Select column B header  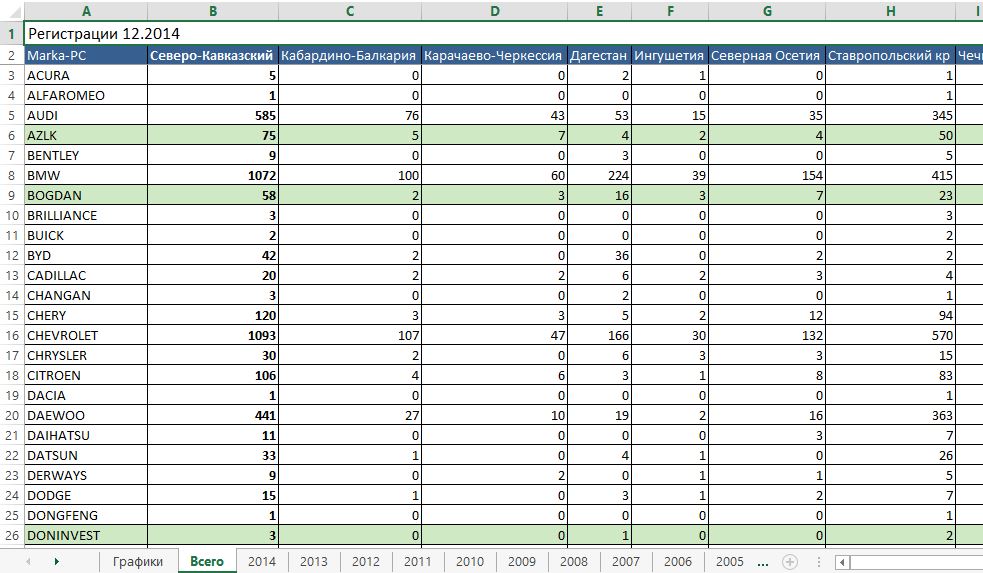click(x=213, y=11)
